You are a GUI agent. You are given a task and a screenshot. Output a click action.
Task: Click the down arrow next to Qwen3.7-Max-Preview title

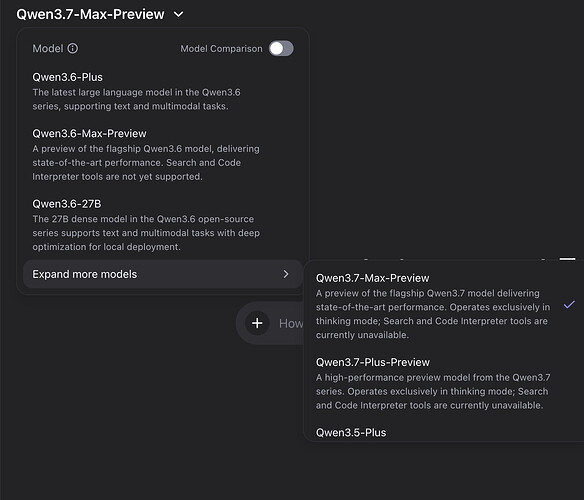pos(179,14)
